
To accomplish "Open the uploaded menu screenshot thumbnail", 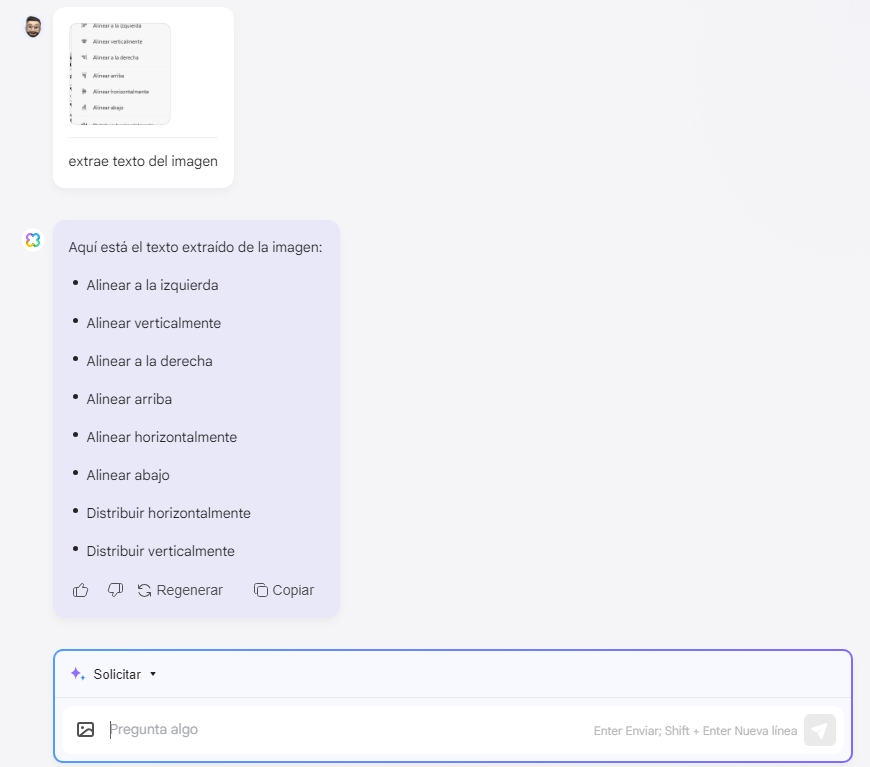I will coord(120,74).
